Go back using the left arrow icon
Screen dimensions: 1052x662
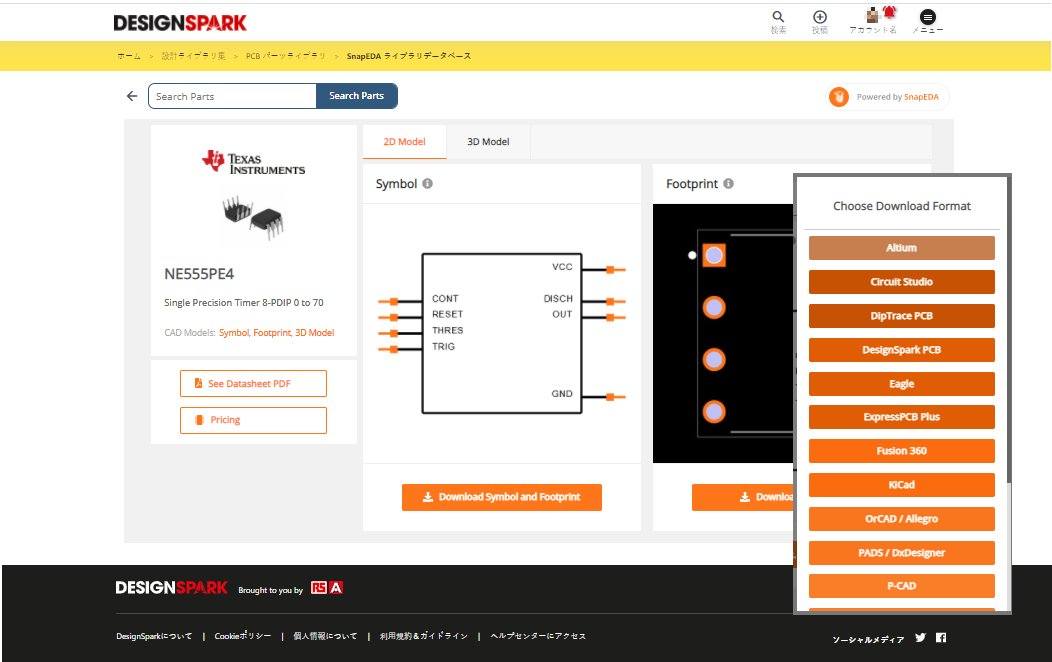point(132,96)
